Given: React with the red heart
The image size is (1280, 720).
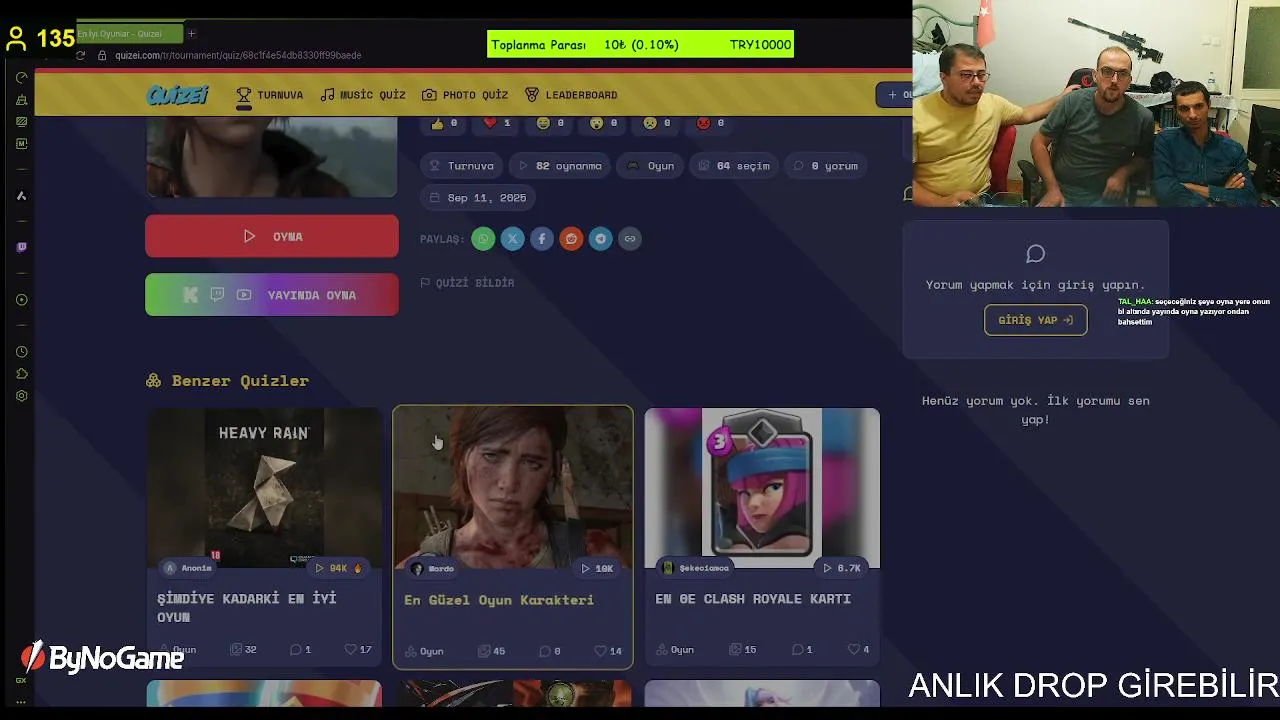Looking at the screenshot, I should [x=497, y=123].
